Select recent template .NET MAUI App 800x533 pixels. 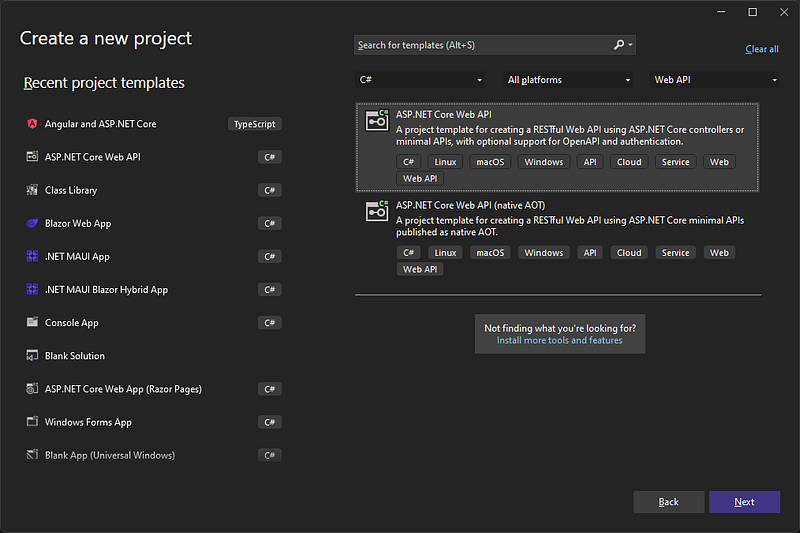click(153, 257)
